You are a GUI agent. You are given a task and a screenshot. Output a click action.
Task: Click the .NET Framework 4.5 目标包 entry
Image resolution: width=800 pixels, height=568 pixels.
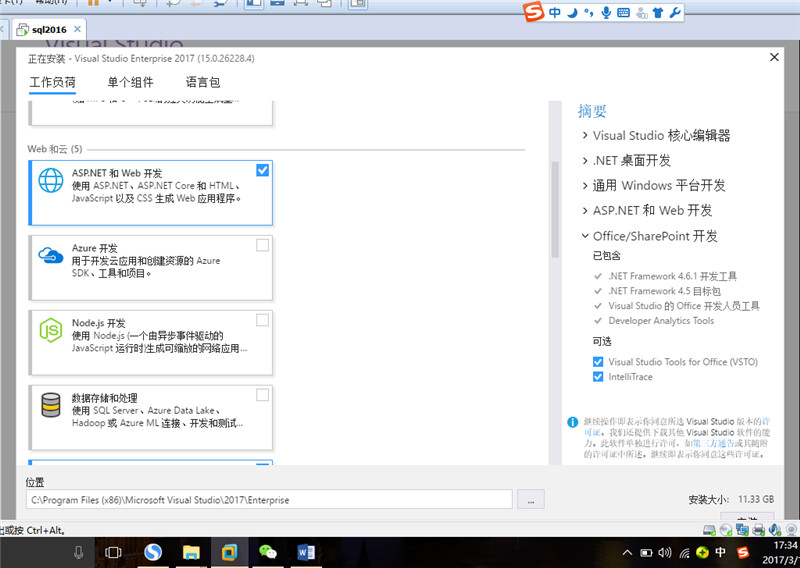664,291
